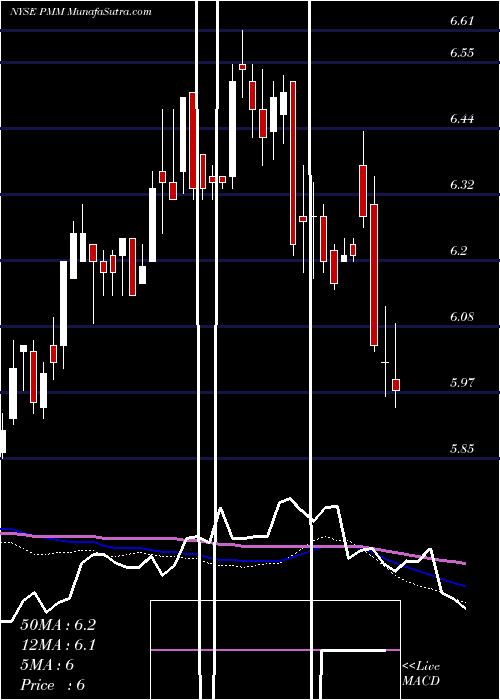Select the 6.2 price axis label
Screen dimensions: 500x700
click(458, 250)
